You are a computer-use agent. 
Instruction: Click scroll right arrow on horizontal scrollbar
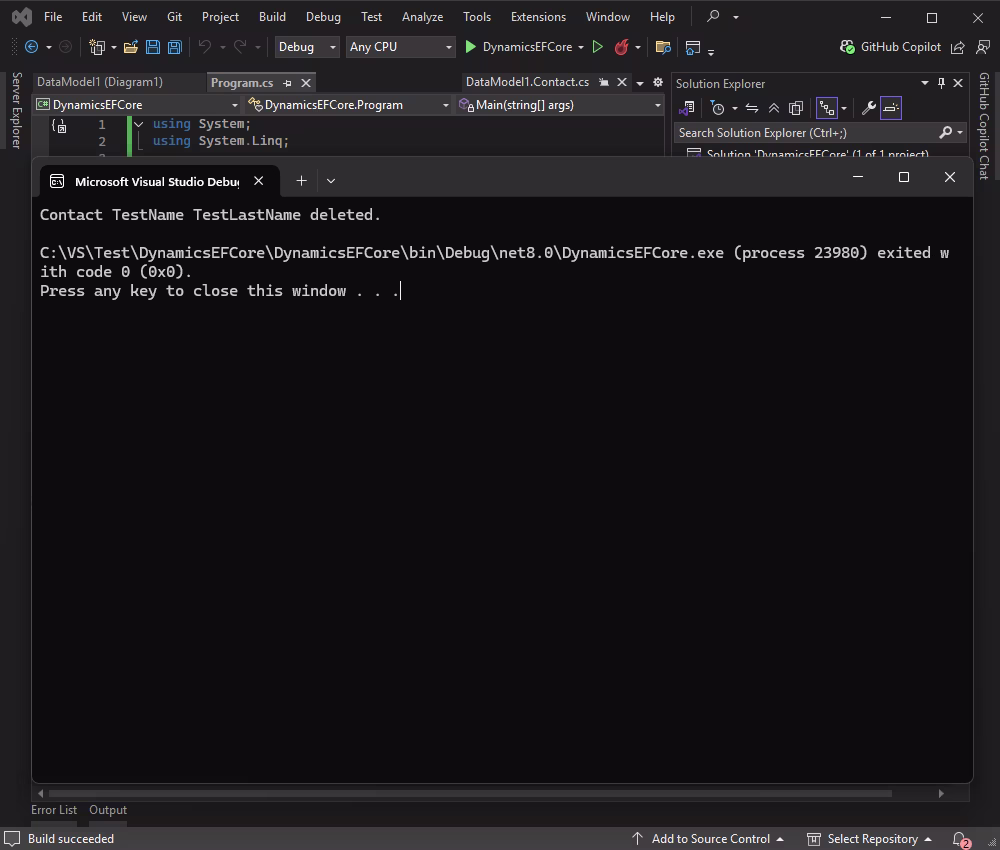click(x=941, y=793)
